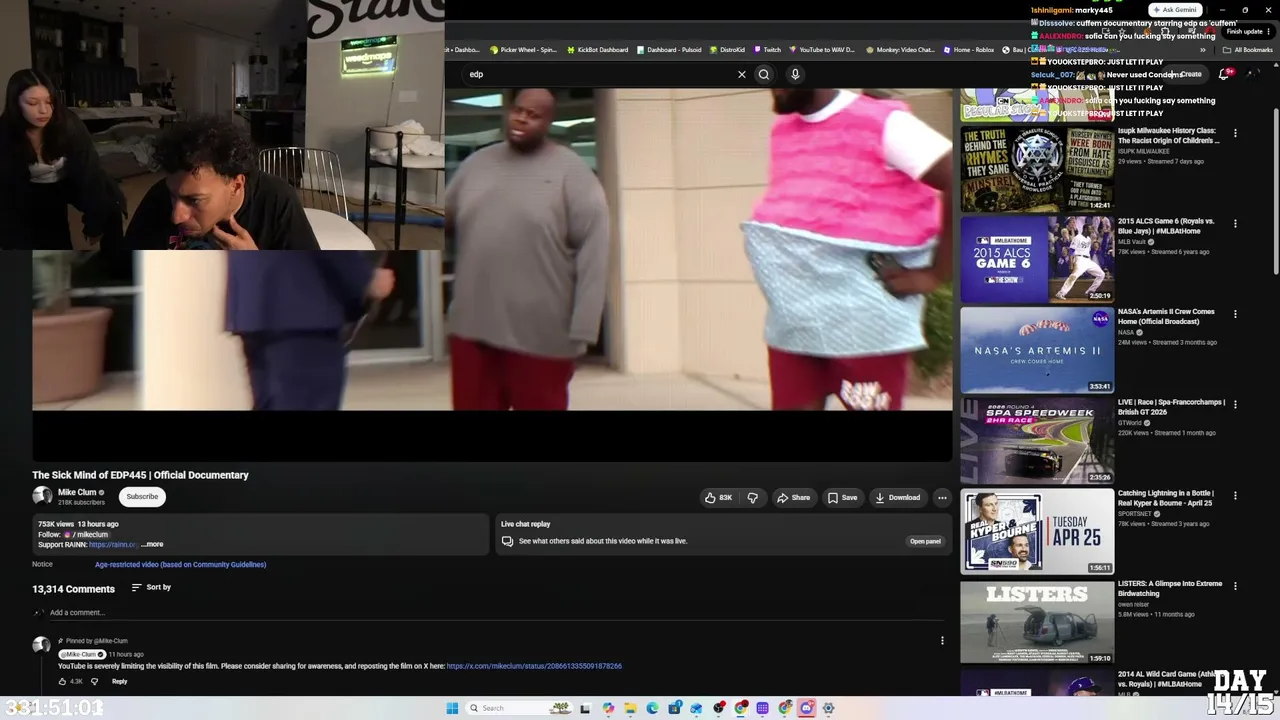Open 2015 ALCS Game 6 thumbnail
The height and width of the screenshot is (720, 1280).
point(1037,259)
